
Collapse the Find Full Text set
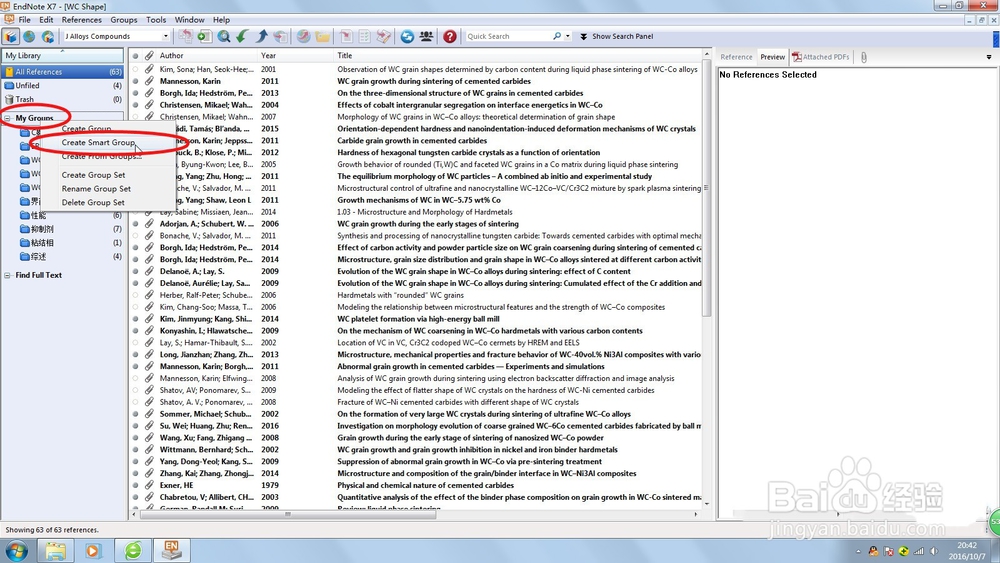coord(8,275)
